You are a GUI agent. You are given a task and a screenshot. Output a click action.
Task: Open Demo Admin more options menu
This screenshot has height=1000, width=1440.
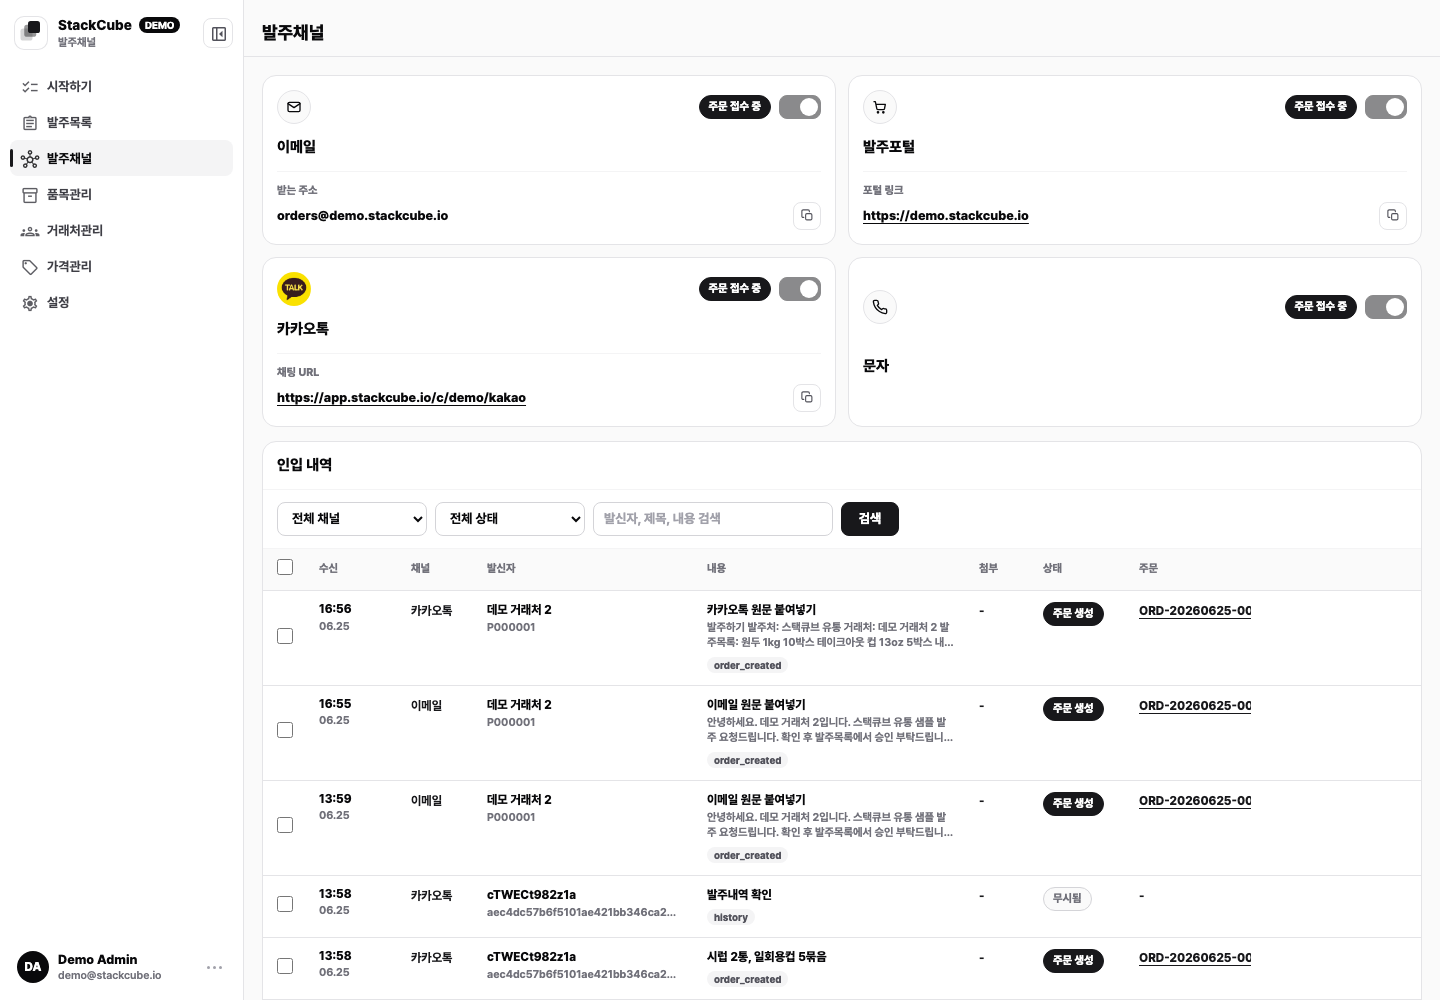click(x=214, y=967)
